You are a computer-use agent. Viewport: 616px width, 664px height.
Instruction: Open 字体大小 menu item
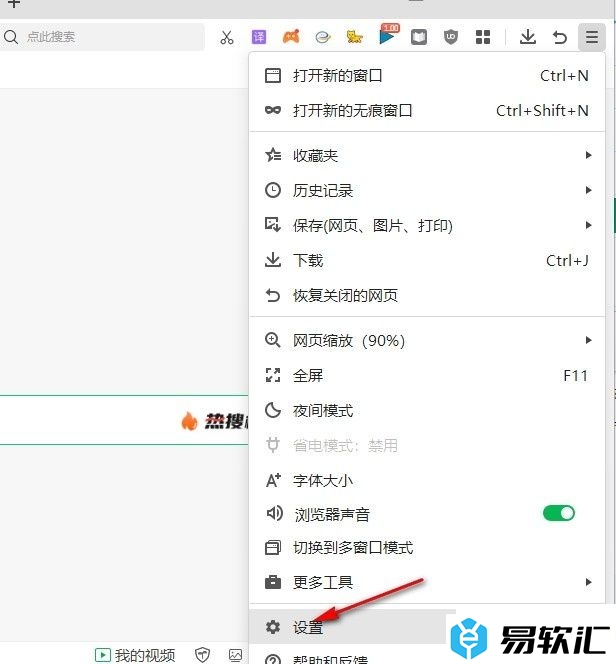coord(427,480)
